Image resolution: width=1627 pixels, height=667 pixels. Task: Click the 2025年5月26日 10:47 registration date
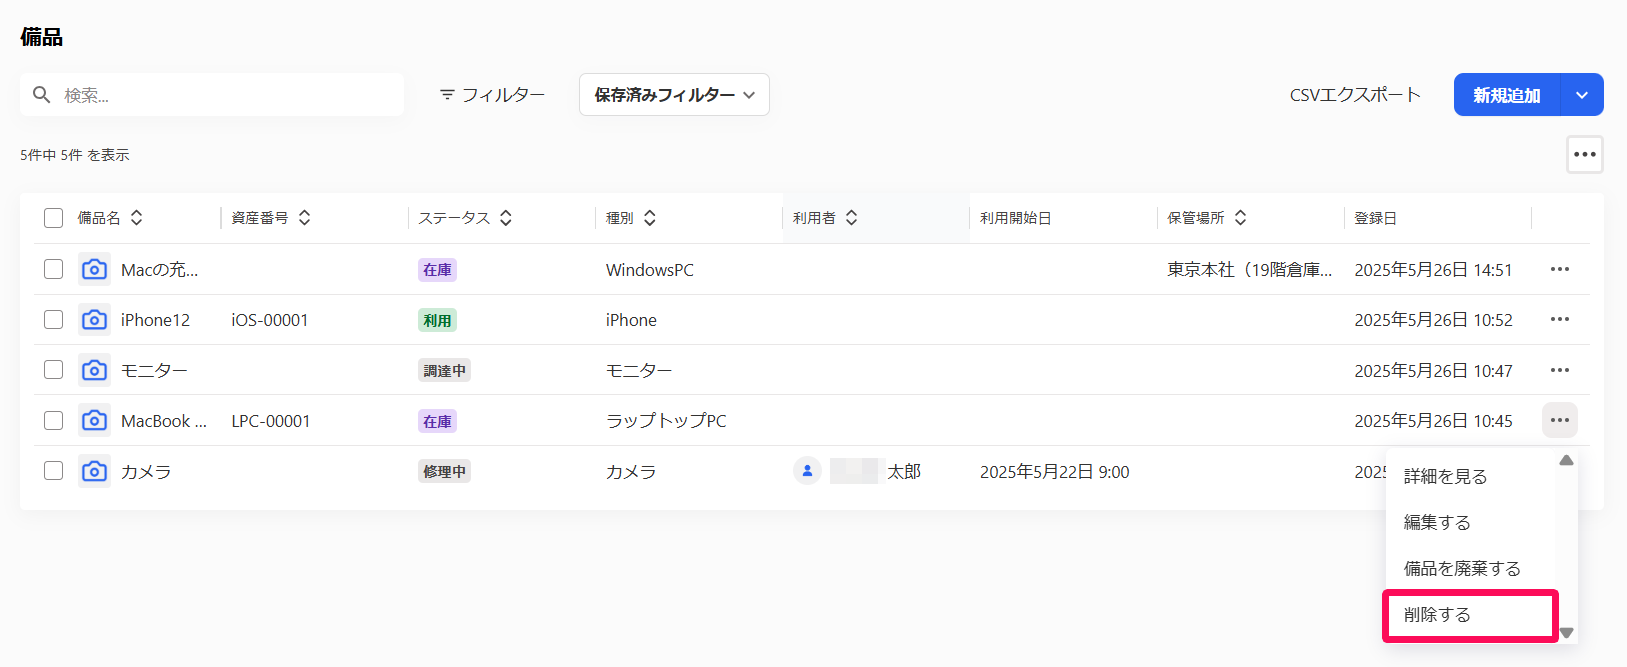click(1433, 371)
